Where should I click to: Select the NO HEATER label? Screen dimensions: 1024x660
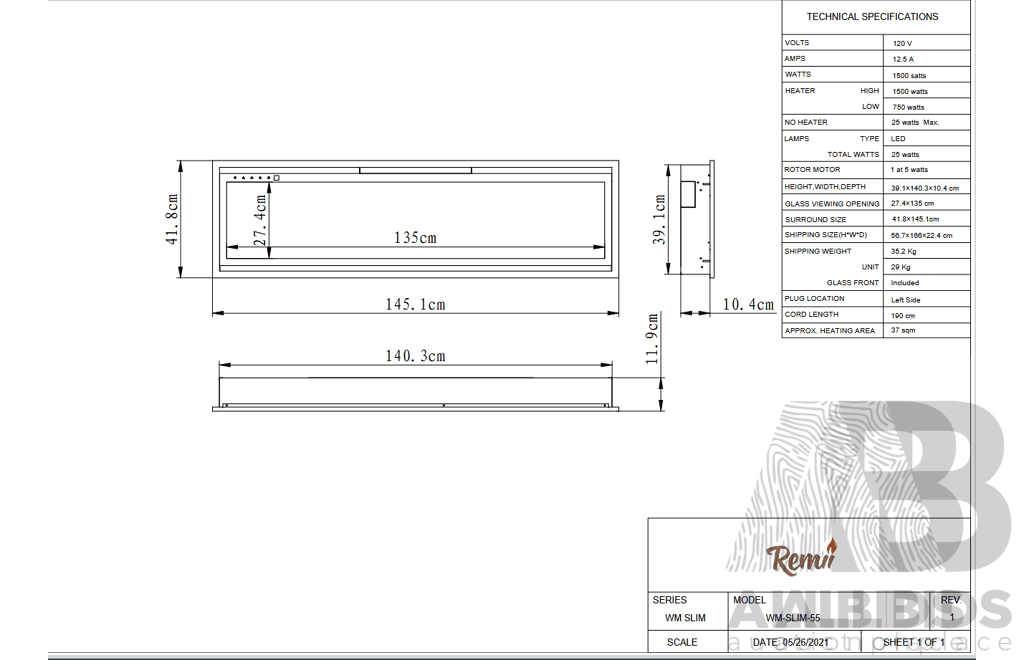[806, 122]
